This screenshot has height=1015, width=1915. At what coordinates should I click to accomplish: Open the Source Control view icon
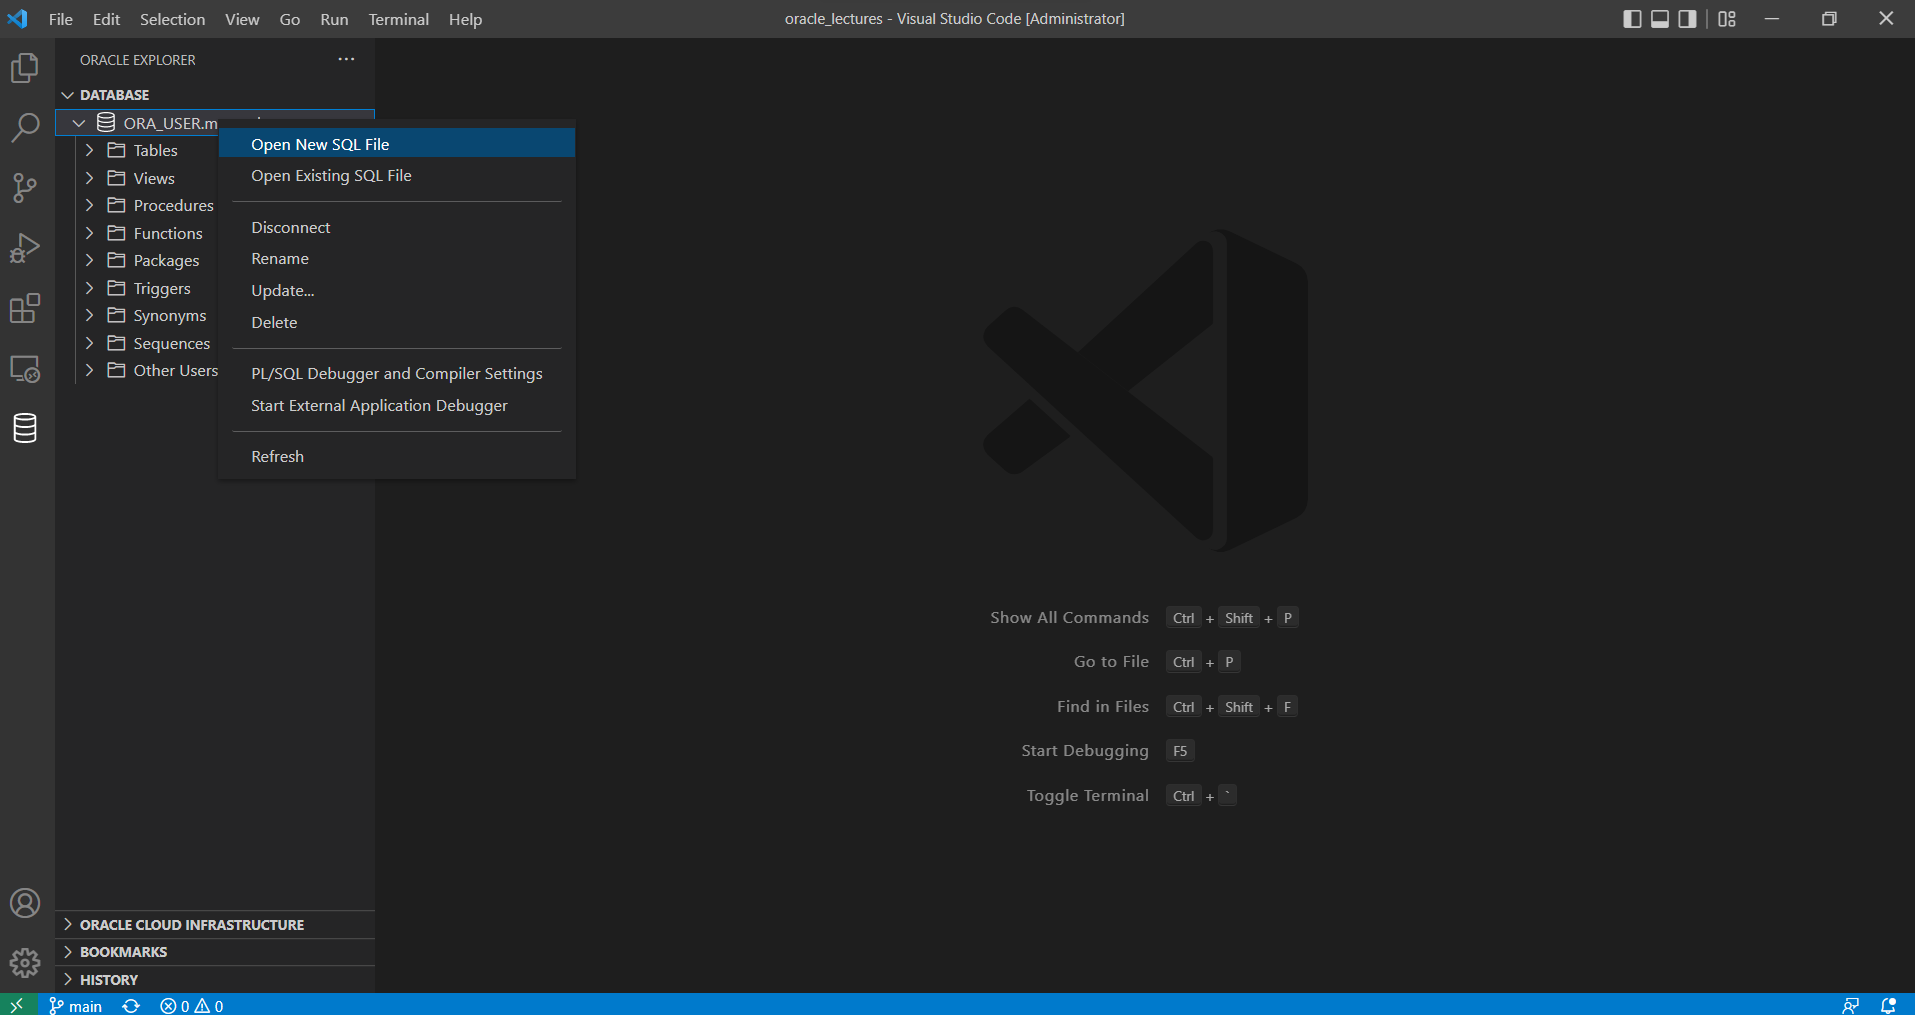(x=25, y=188)
